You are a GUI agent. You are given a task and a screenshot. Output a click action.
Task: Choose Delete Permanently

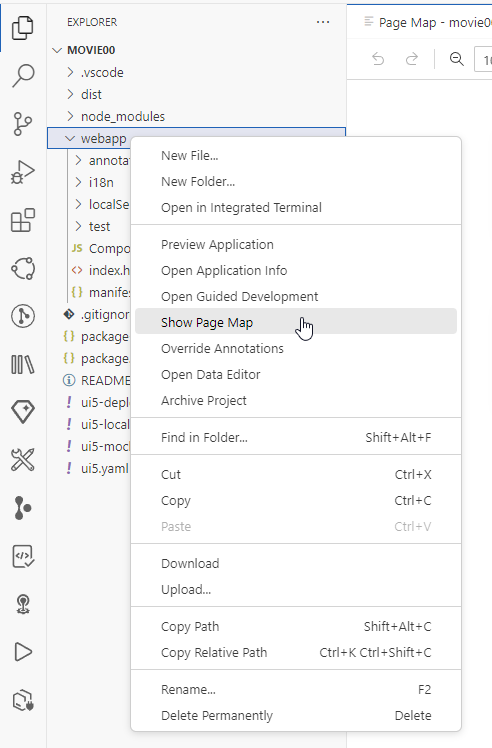296,716
